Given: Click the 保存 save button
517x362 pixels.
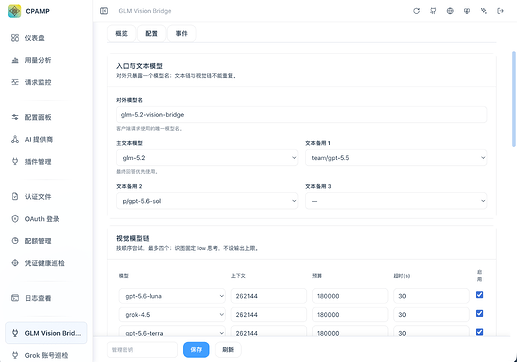Looking at the screenshot, I should point(196,350).
